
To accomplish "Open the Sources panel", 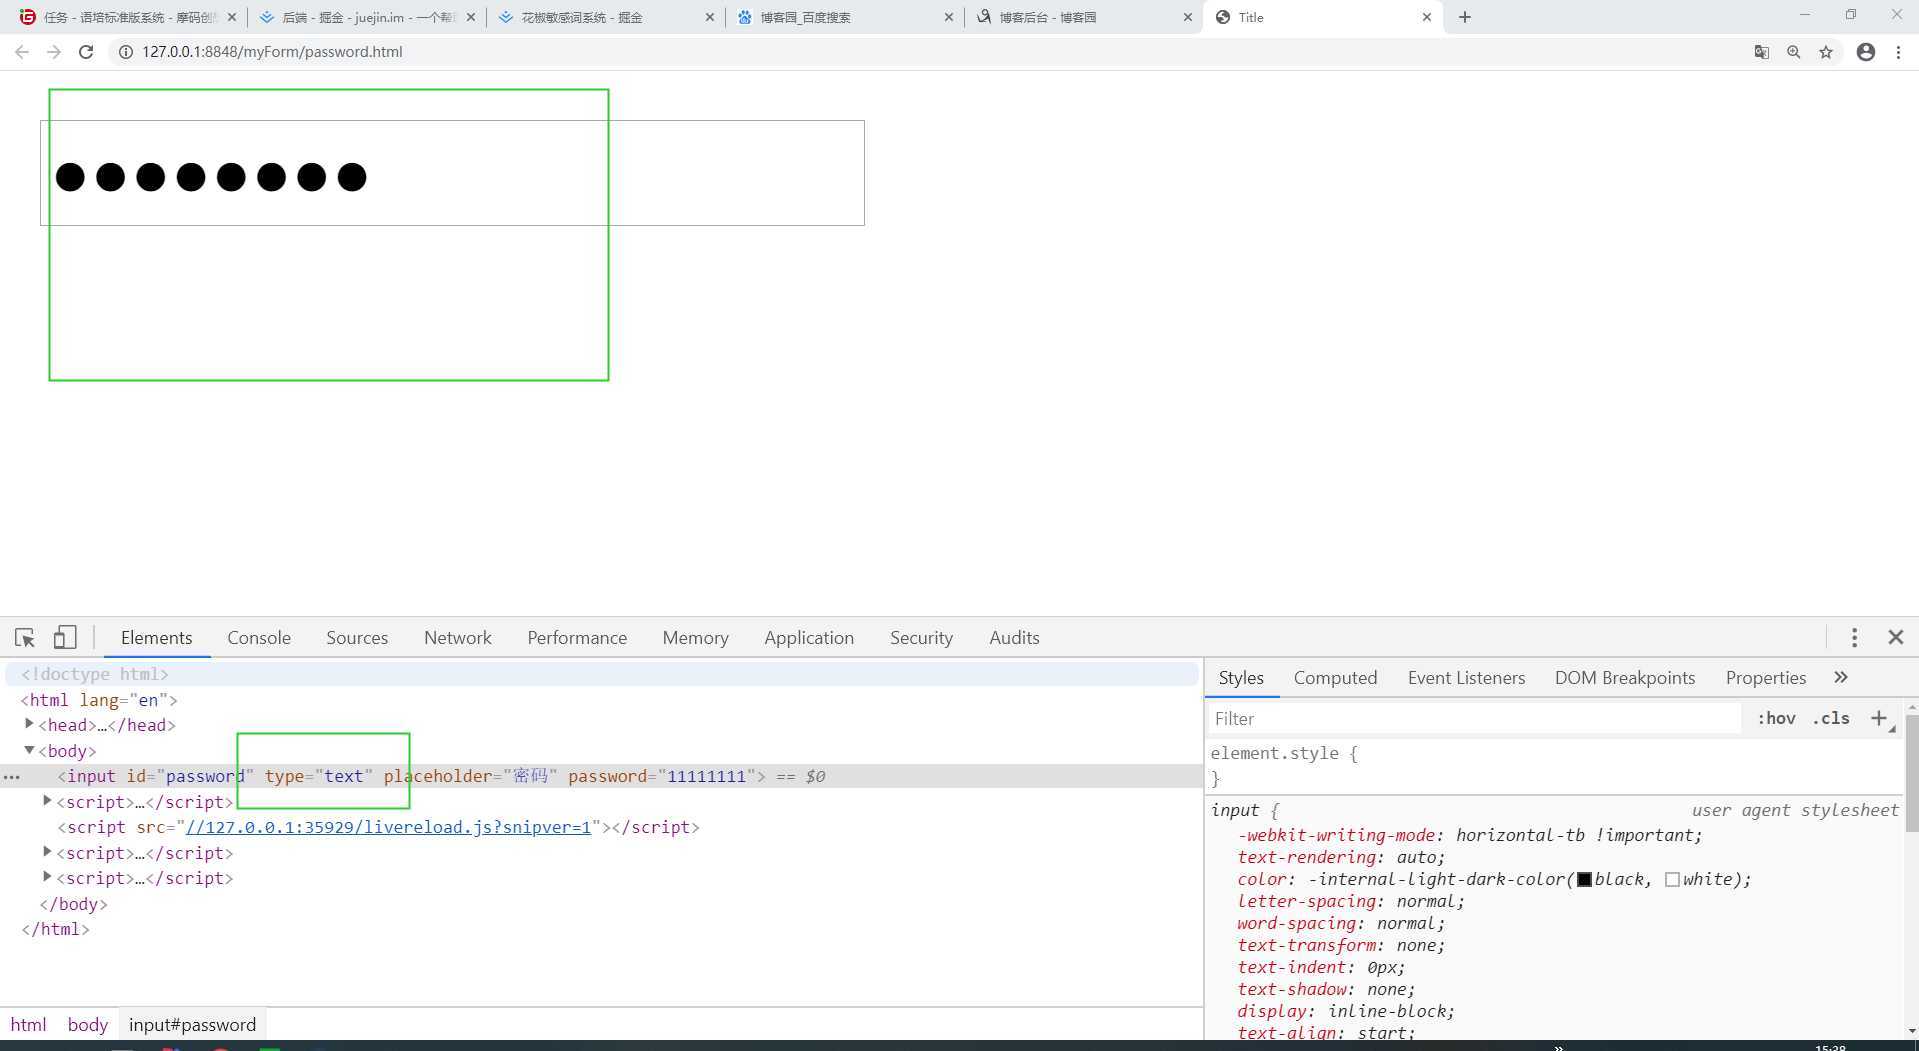I will tap(357, 638).
